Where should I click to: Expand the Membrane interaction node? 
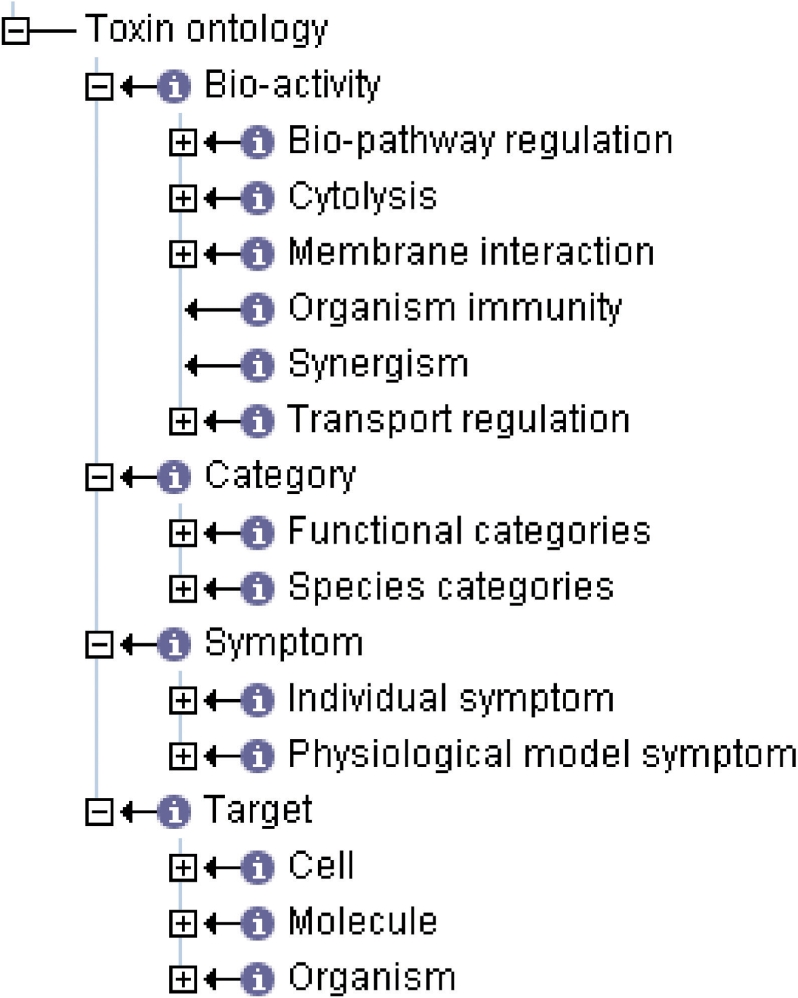(x=183, y=254)
